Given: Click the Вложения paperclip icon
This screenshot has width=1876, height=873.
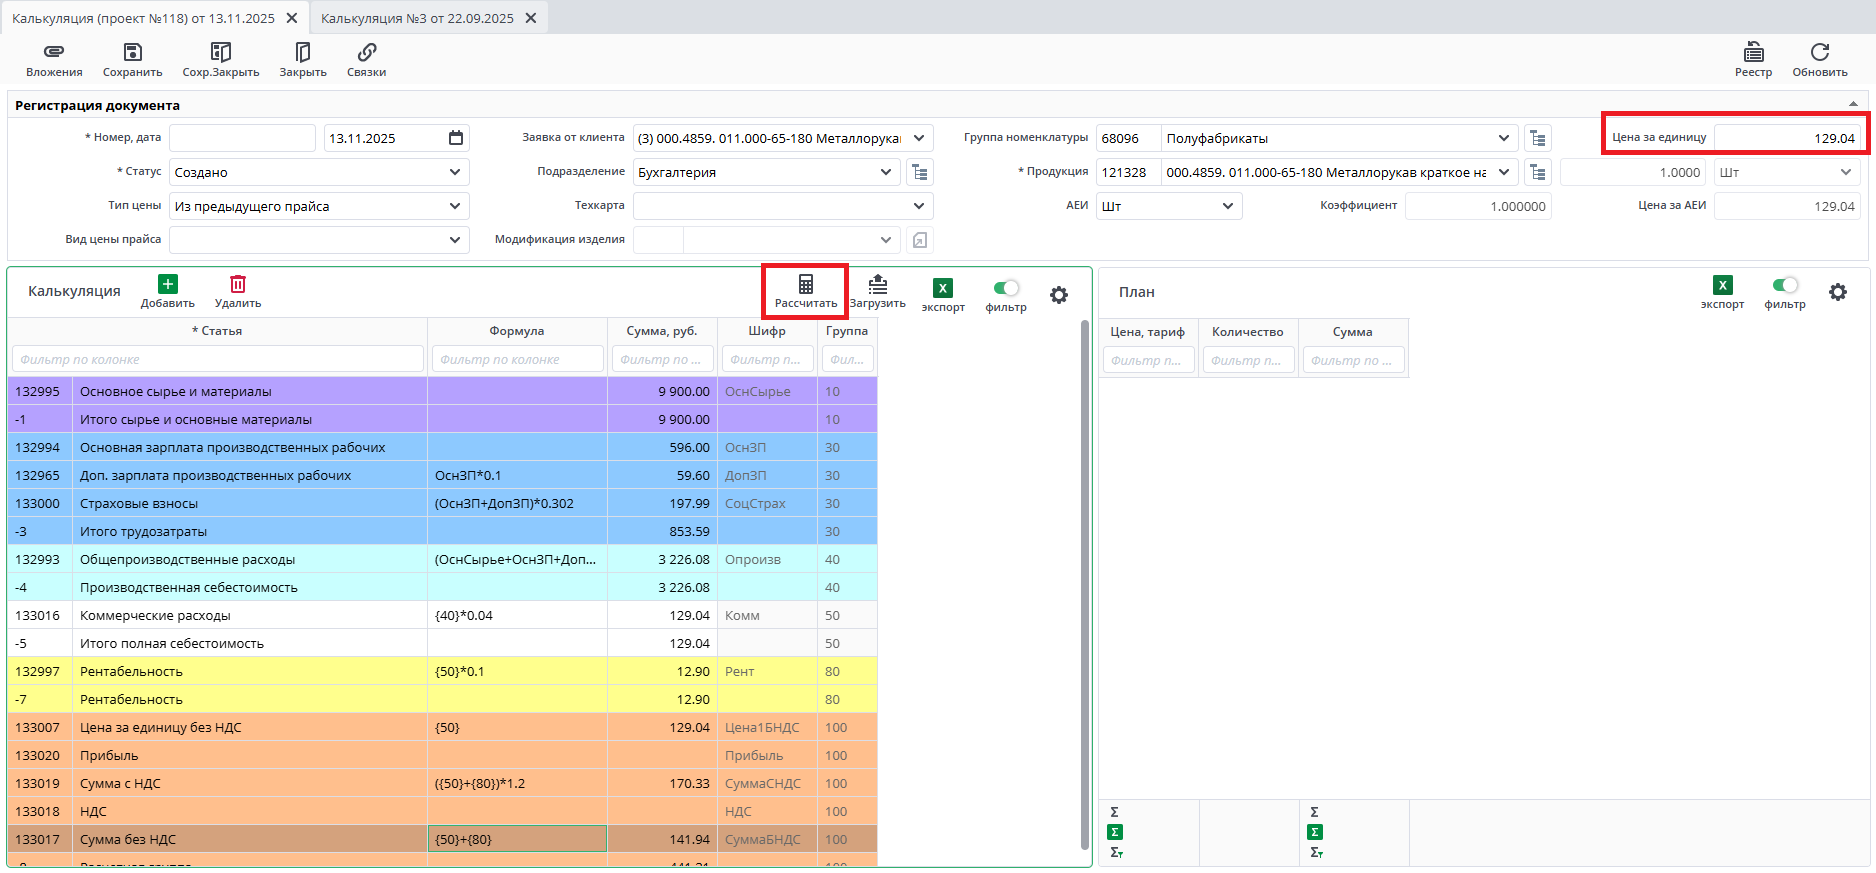Looking at the screenshot, I should (x=54, y=52).
